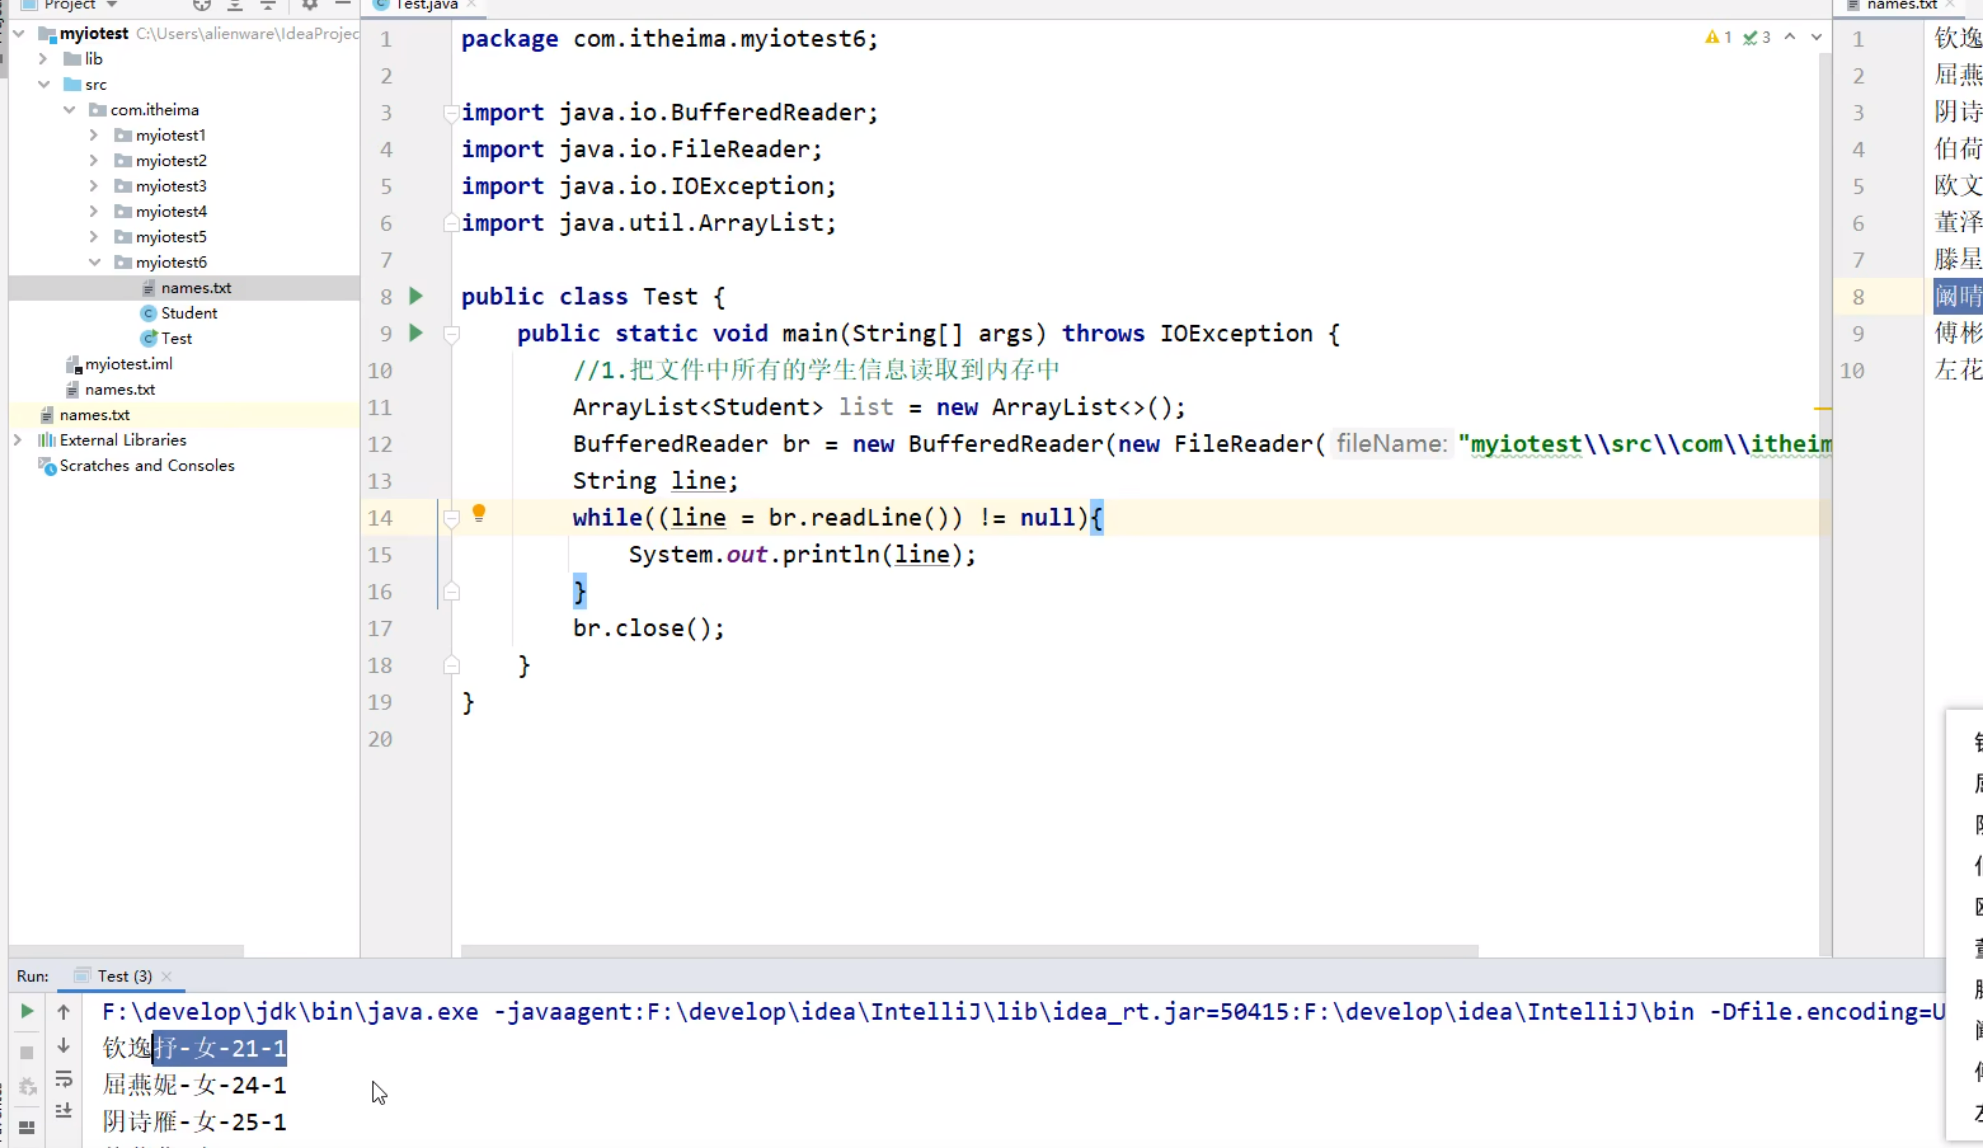This screenshot has width=1983, height=1148.
Task: Click the down arrow in Run console toolbar
Action: click(x=63, y=1046)
